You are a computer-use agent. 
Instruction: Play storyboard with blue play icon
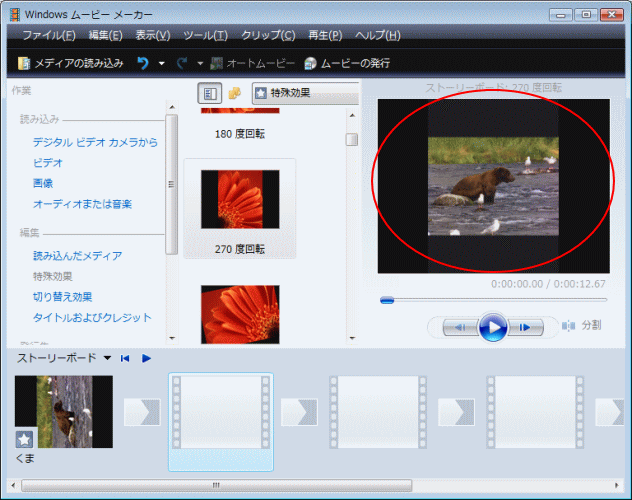point(146,358)
